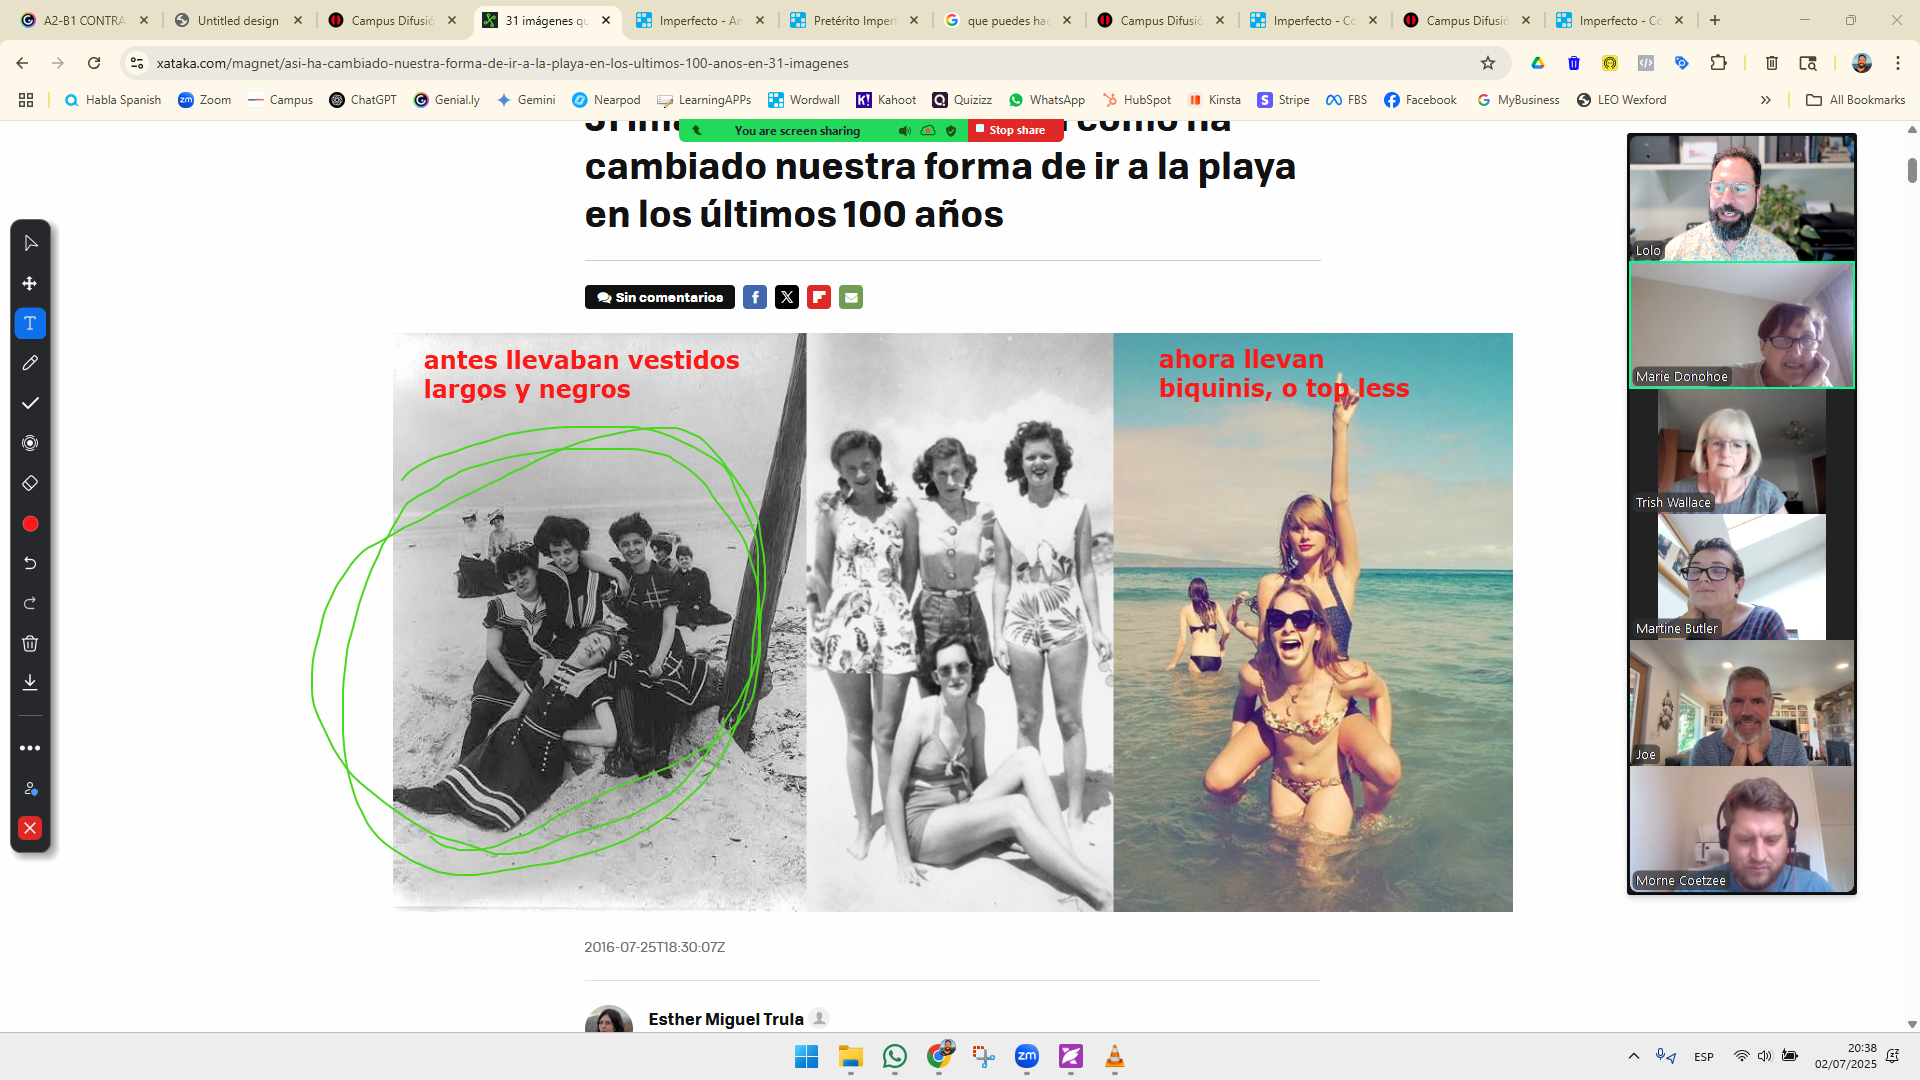Open a new browser tab
1920x1080 pixels.
pos(1715,20)
